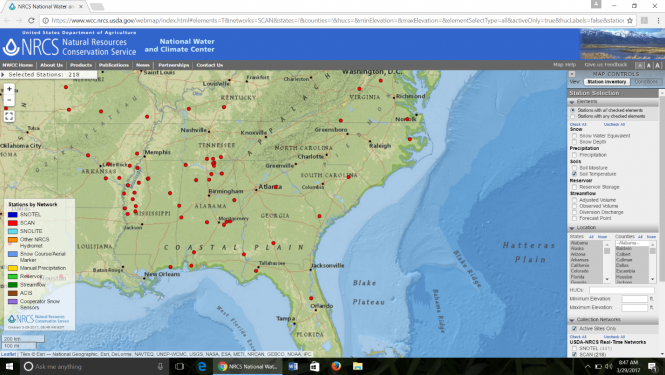The width and height of the screenshot is (665, 375).
Task: Click the station marker near Atlanta
Action: [276, 187]
